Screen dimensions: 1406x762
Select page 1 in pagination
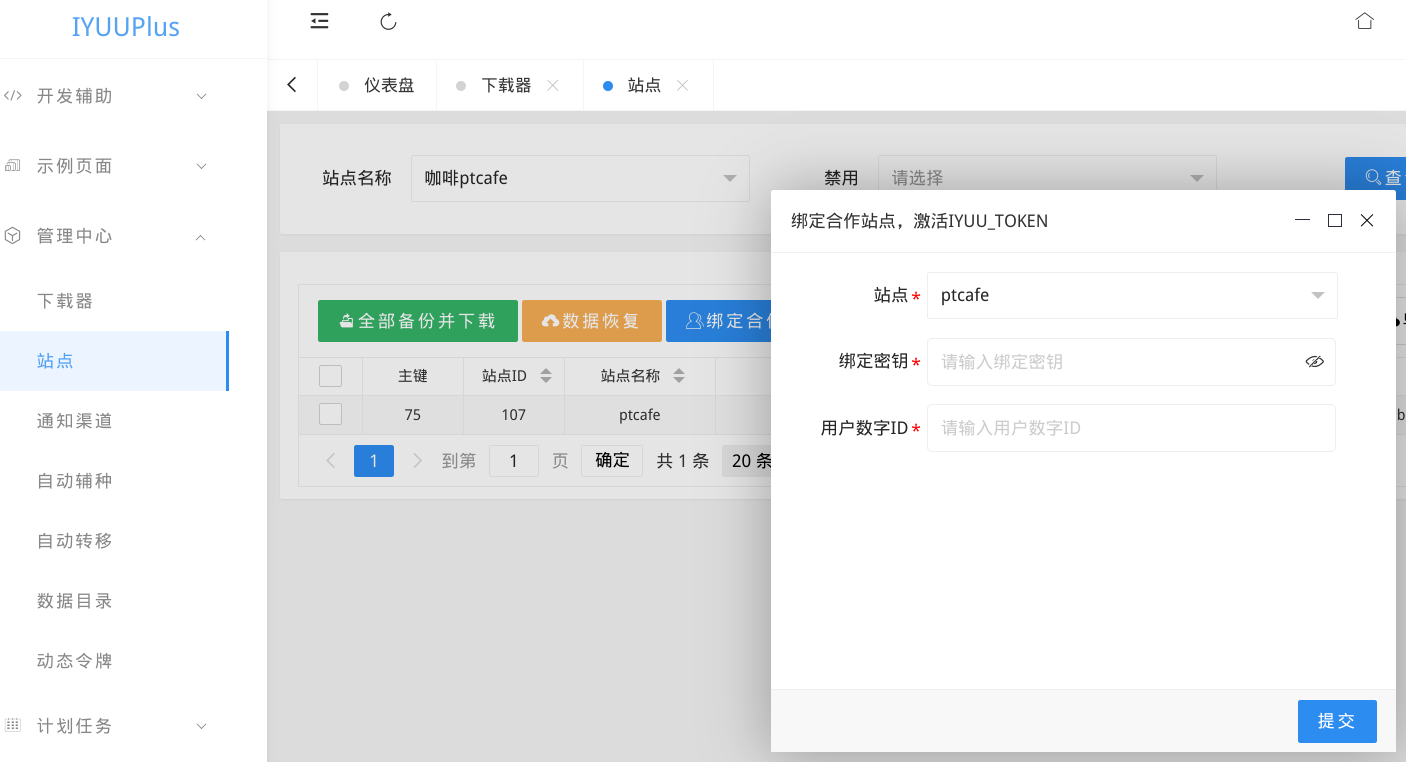click(374, 461)
